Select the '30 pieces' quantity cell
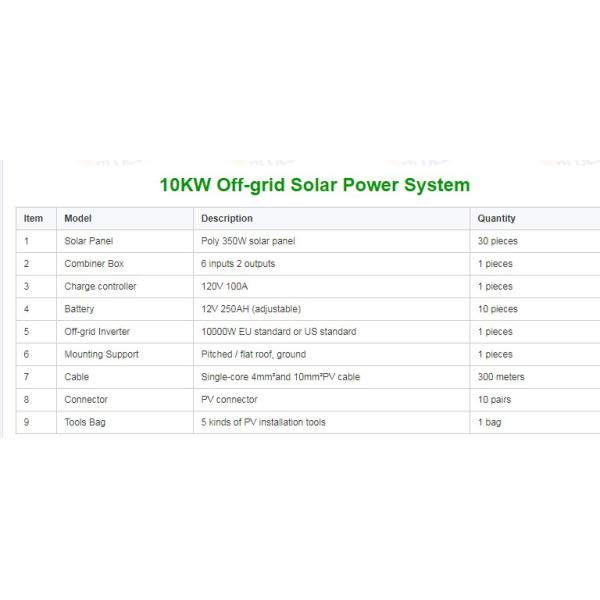This screenshot has height=600, width=600. pos(498,241)
